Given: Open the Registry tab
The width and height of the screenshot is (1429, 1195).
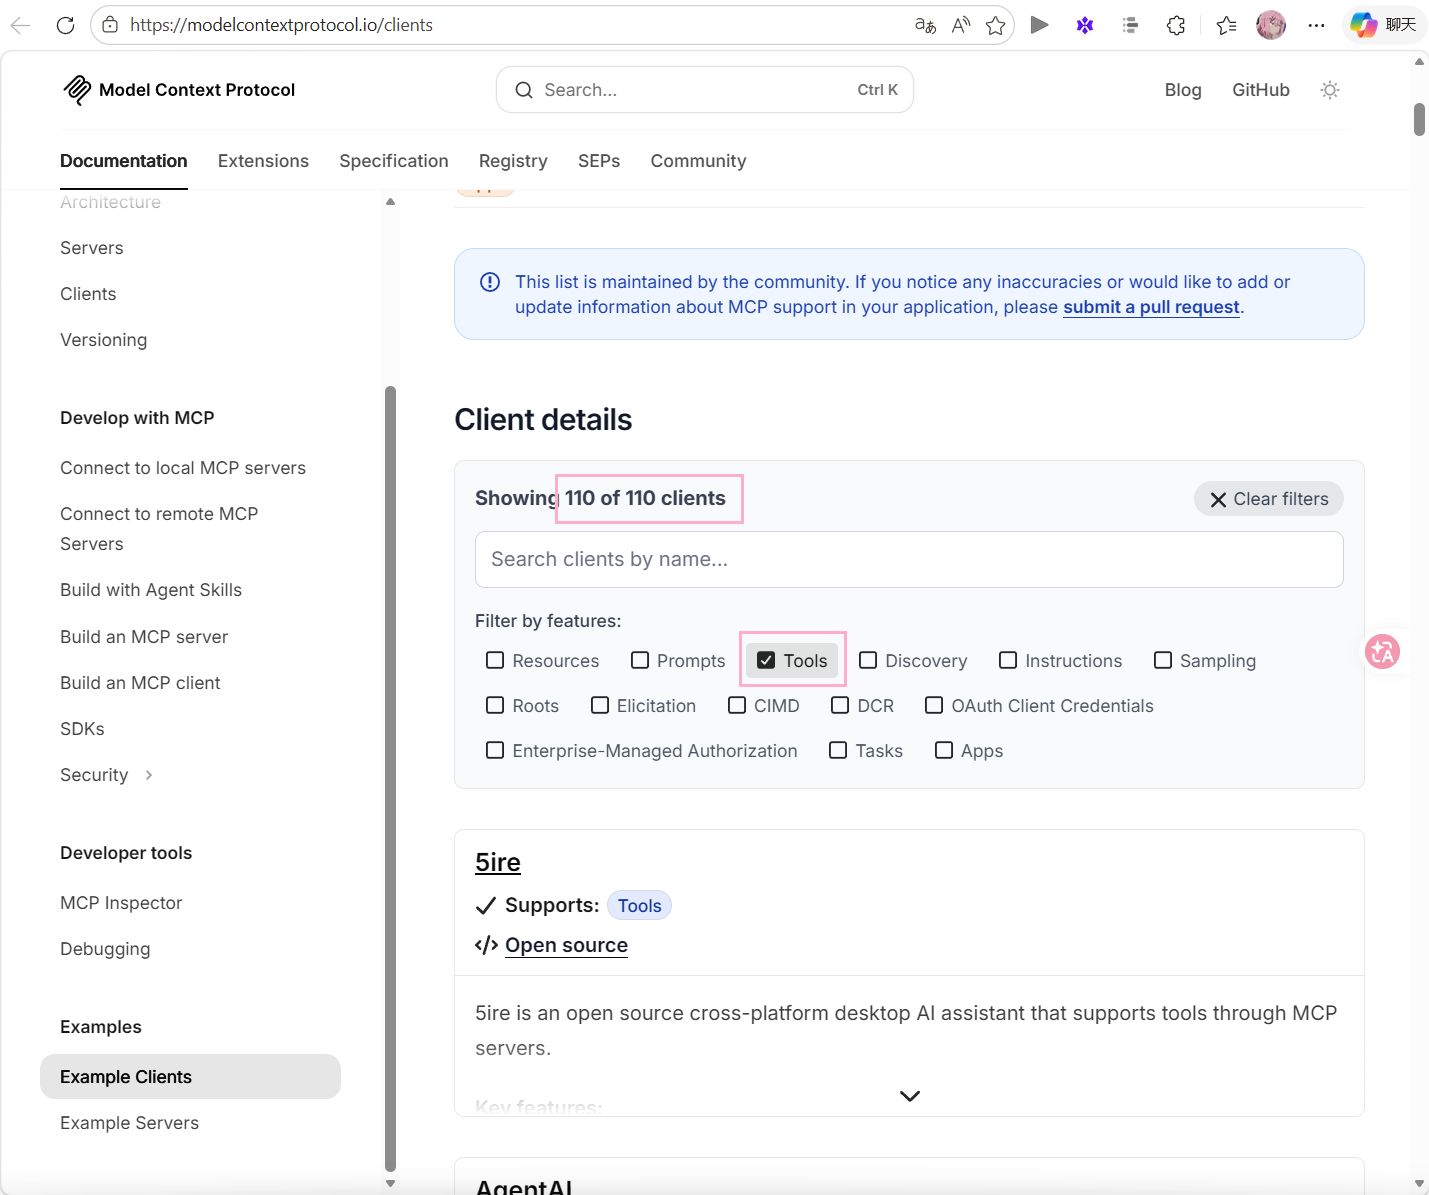Looking at the screenshot, I should point(513,161).
